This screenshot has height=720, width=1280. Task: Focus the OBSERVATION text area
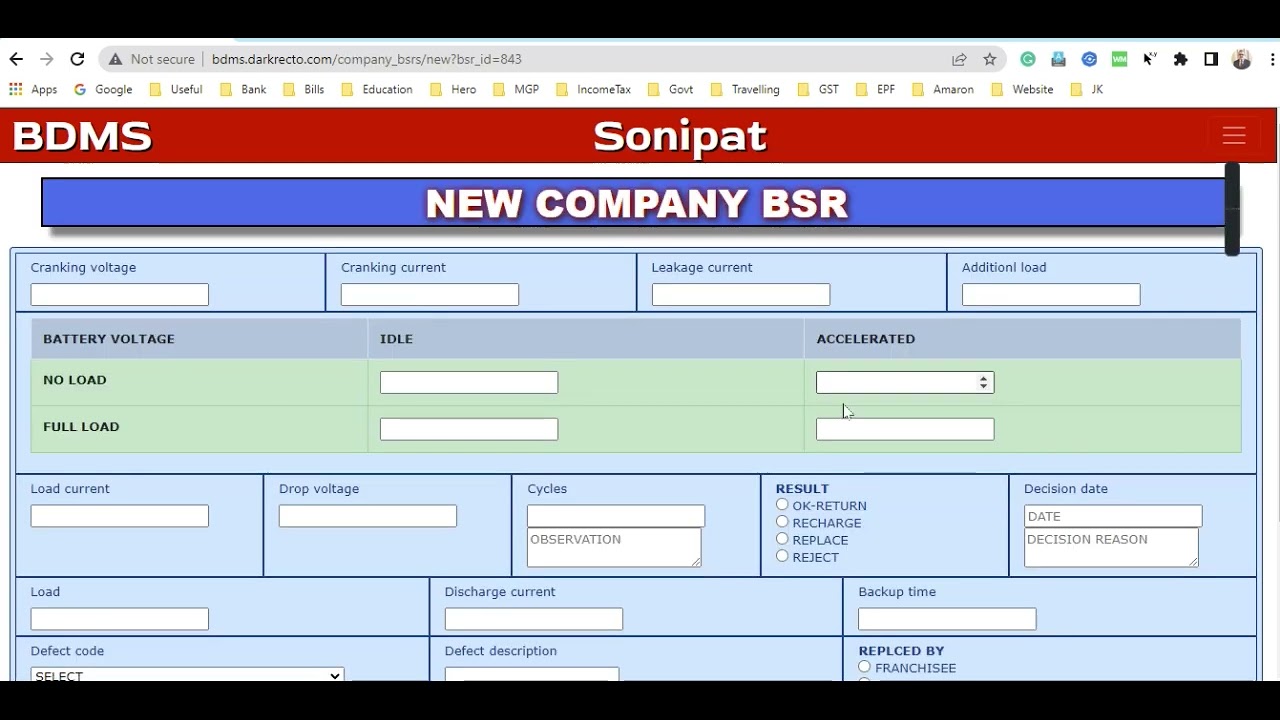click(614, 547)
